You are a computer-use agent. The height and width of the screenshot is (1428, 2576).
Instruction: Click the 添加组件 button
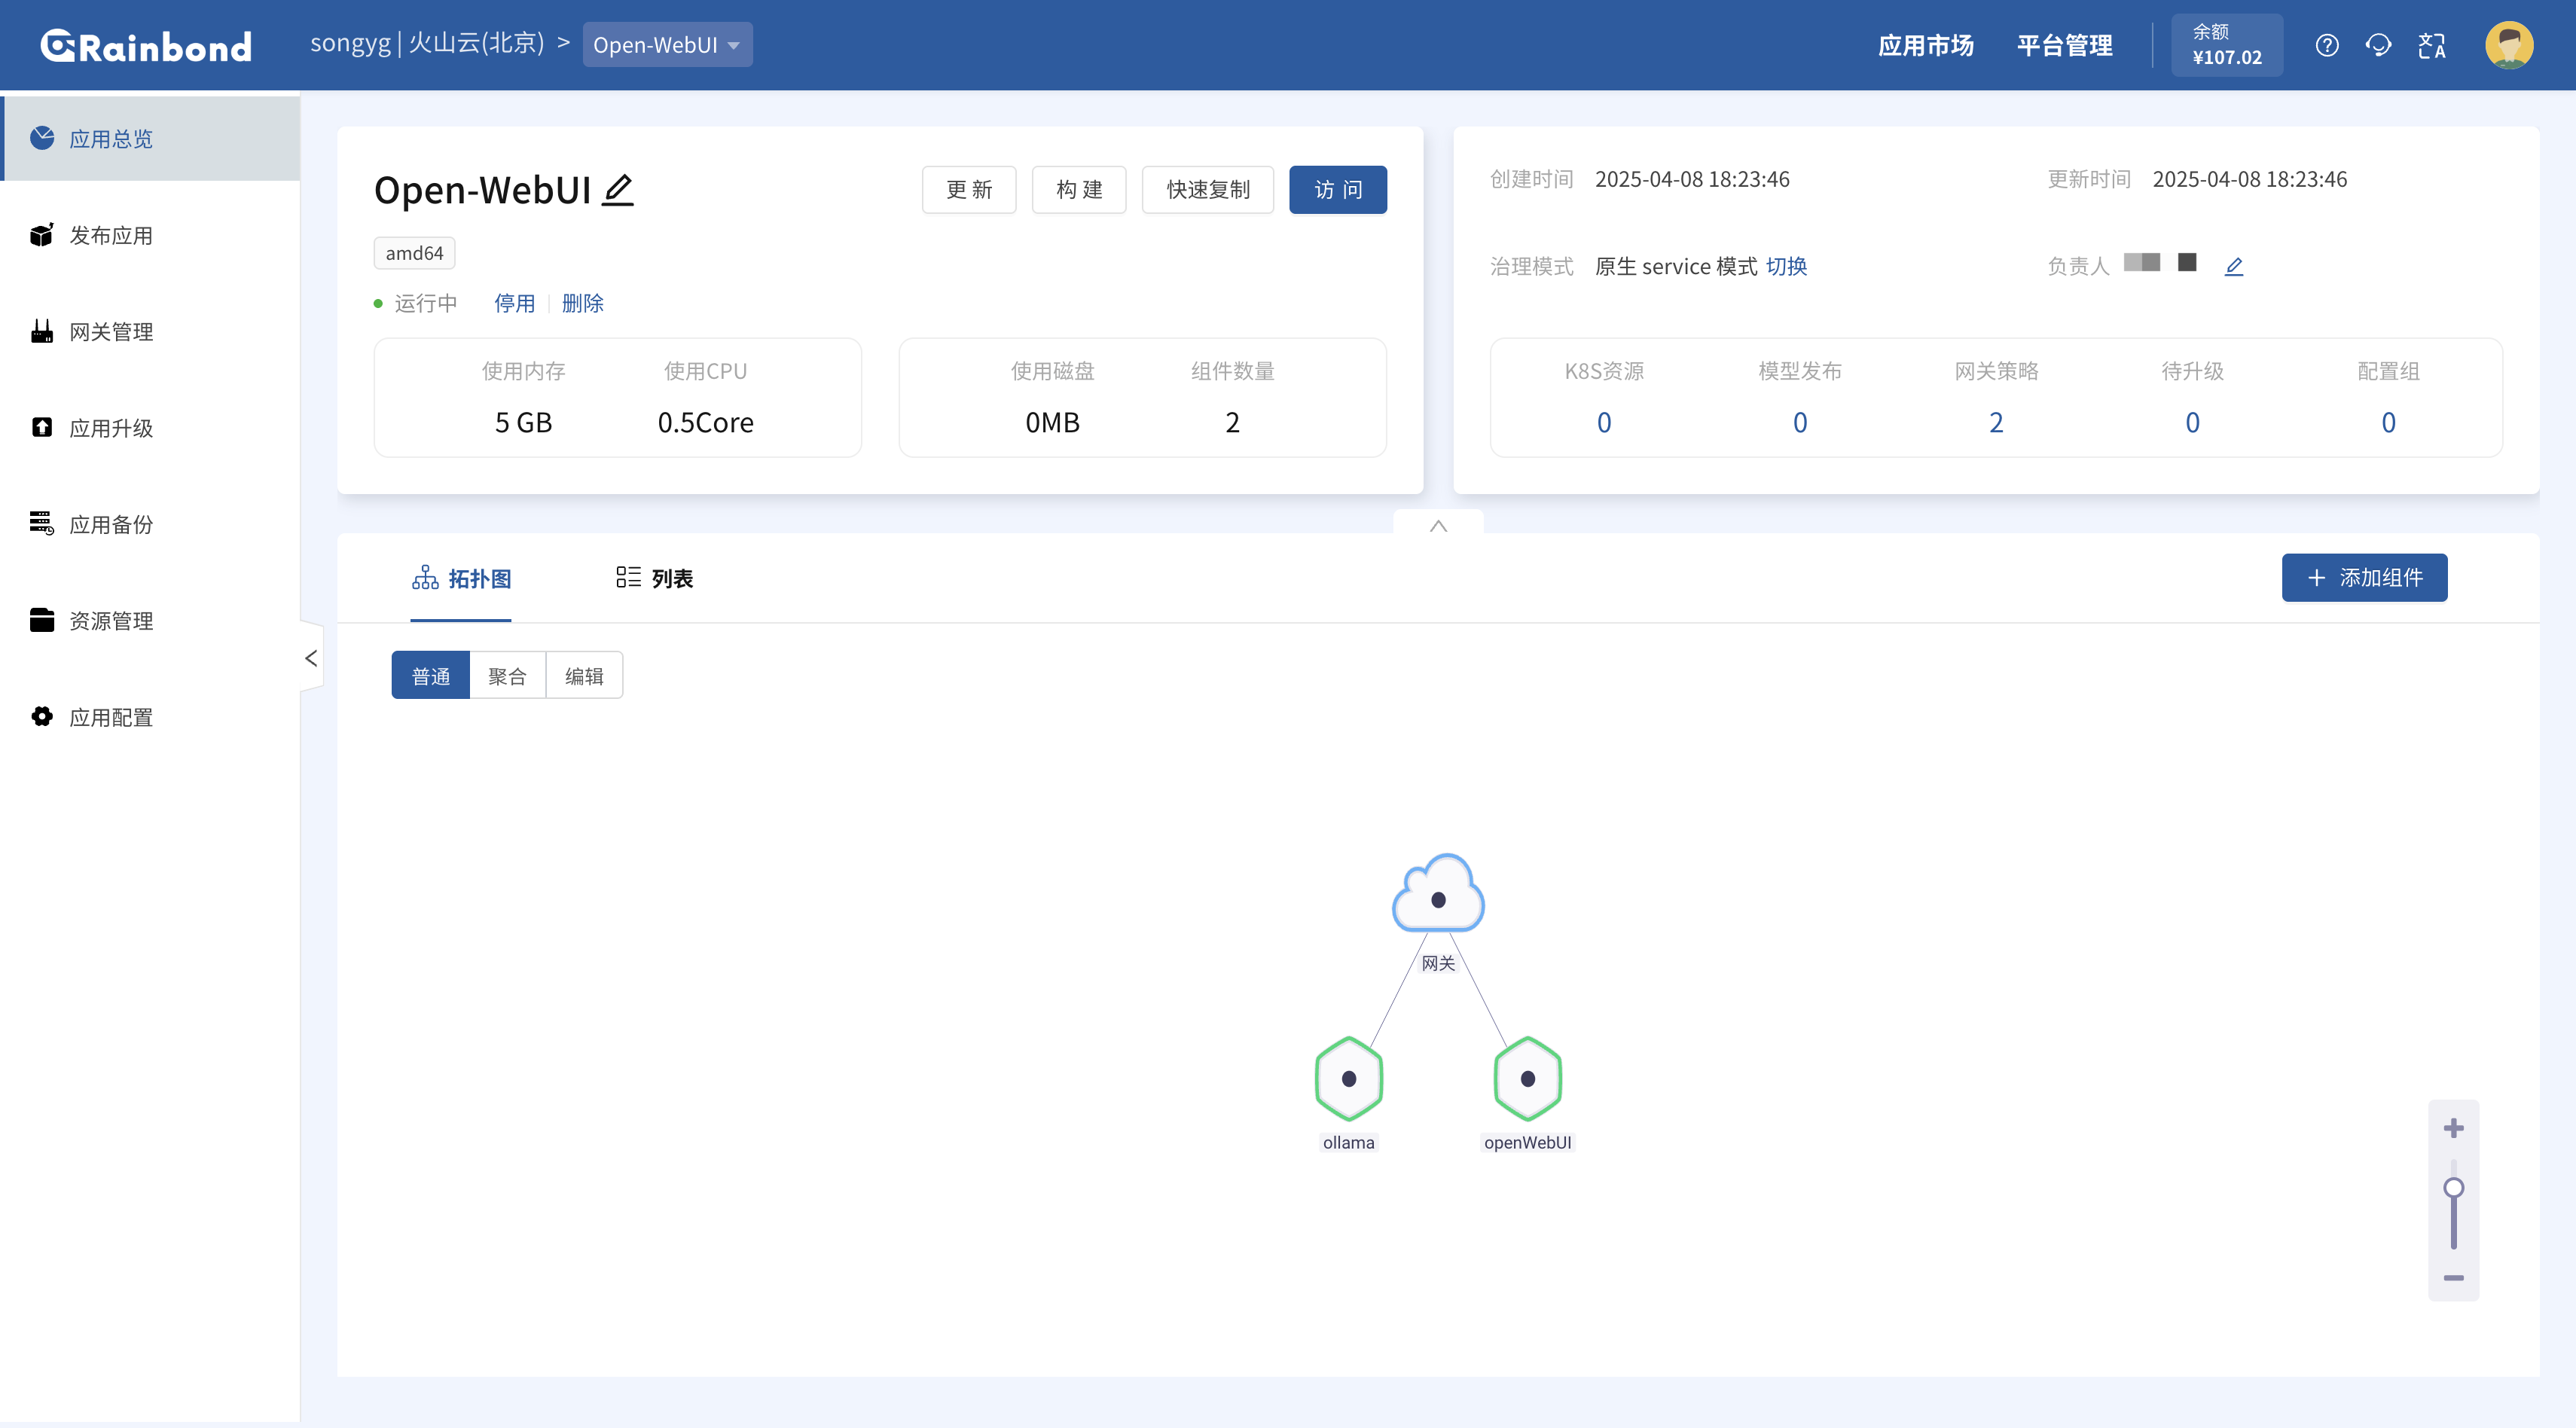2365,578
